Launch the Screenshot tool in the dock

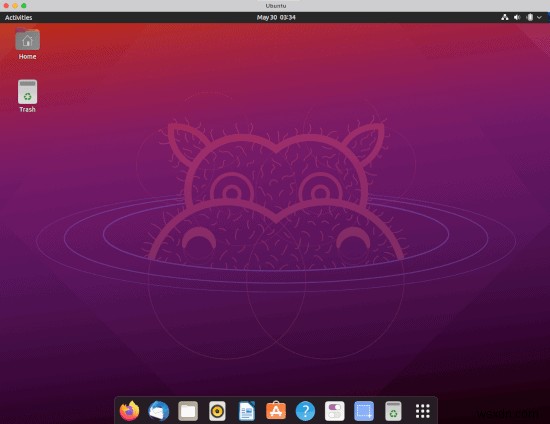(364, 411)
